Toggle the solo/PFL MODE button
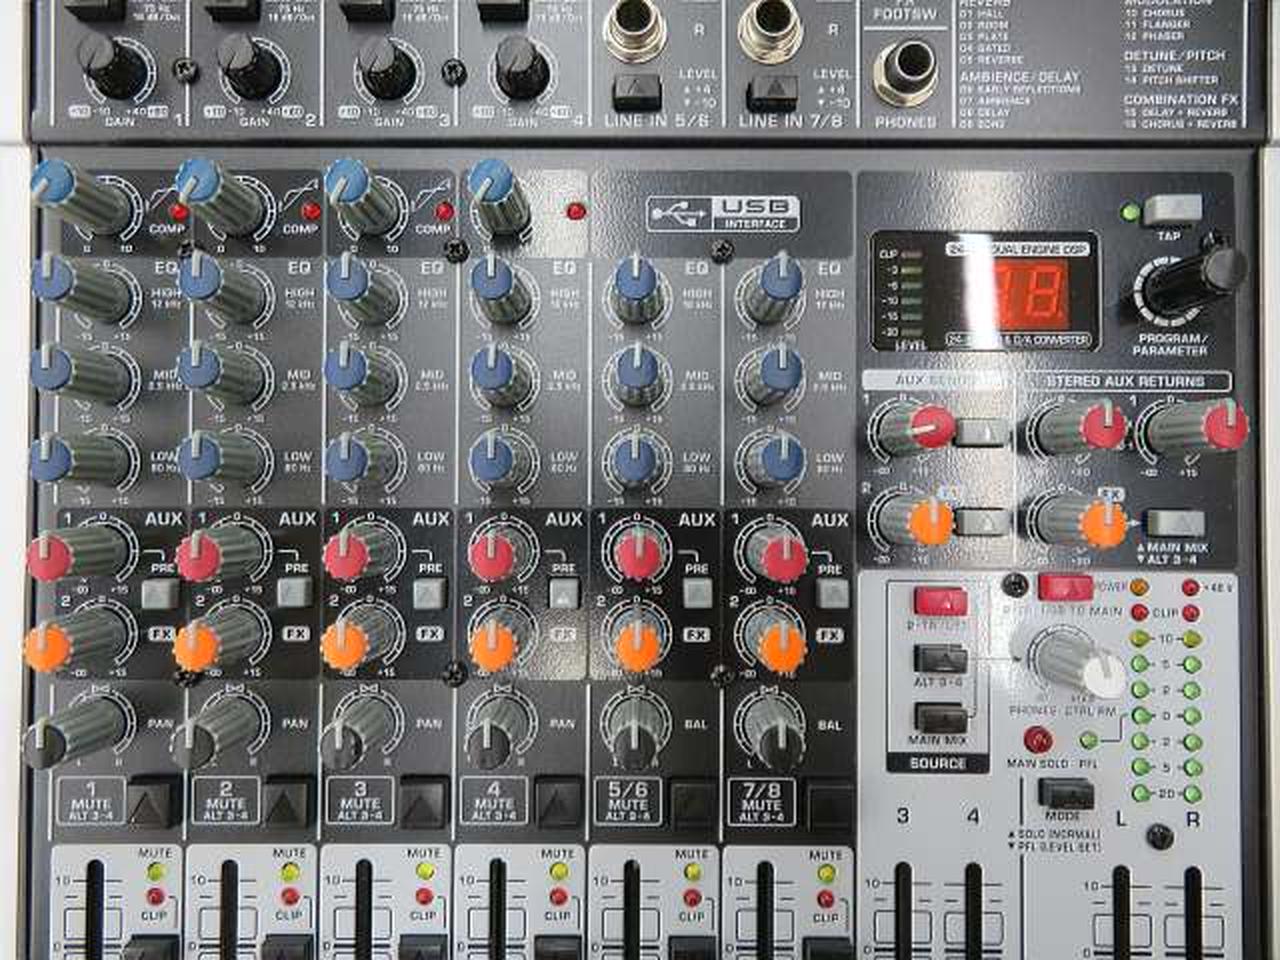Screen dimensions: 1280x960 tap(1066, 794)
